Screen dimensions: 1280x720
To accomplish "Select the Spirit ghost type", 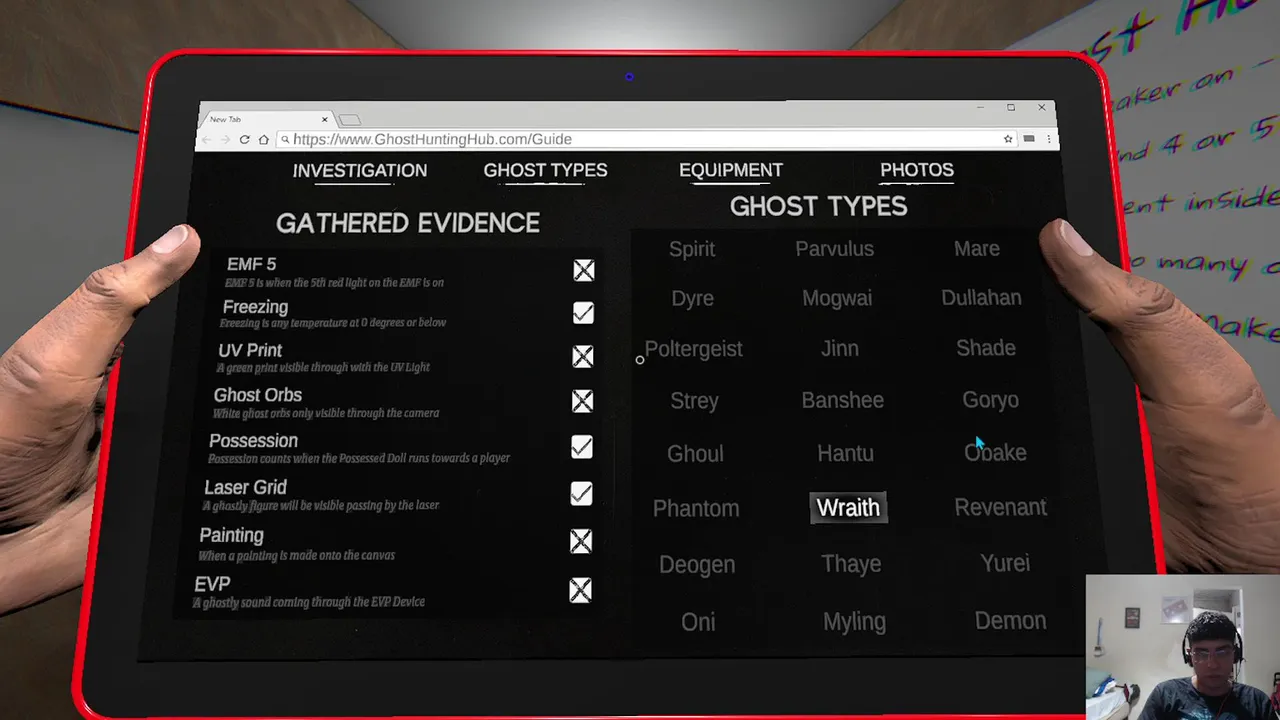I will (692, 249).
